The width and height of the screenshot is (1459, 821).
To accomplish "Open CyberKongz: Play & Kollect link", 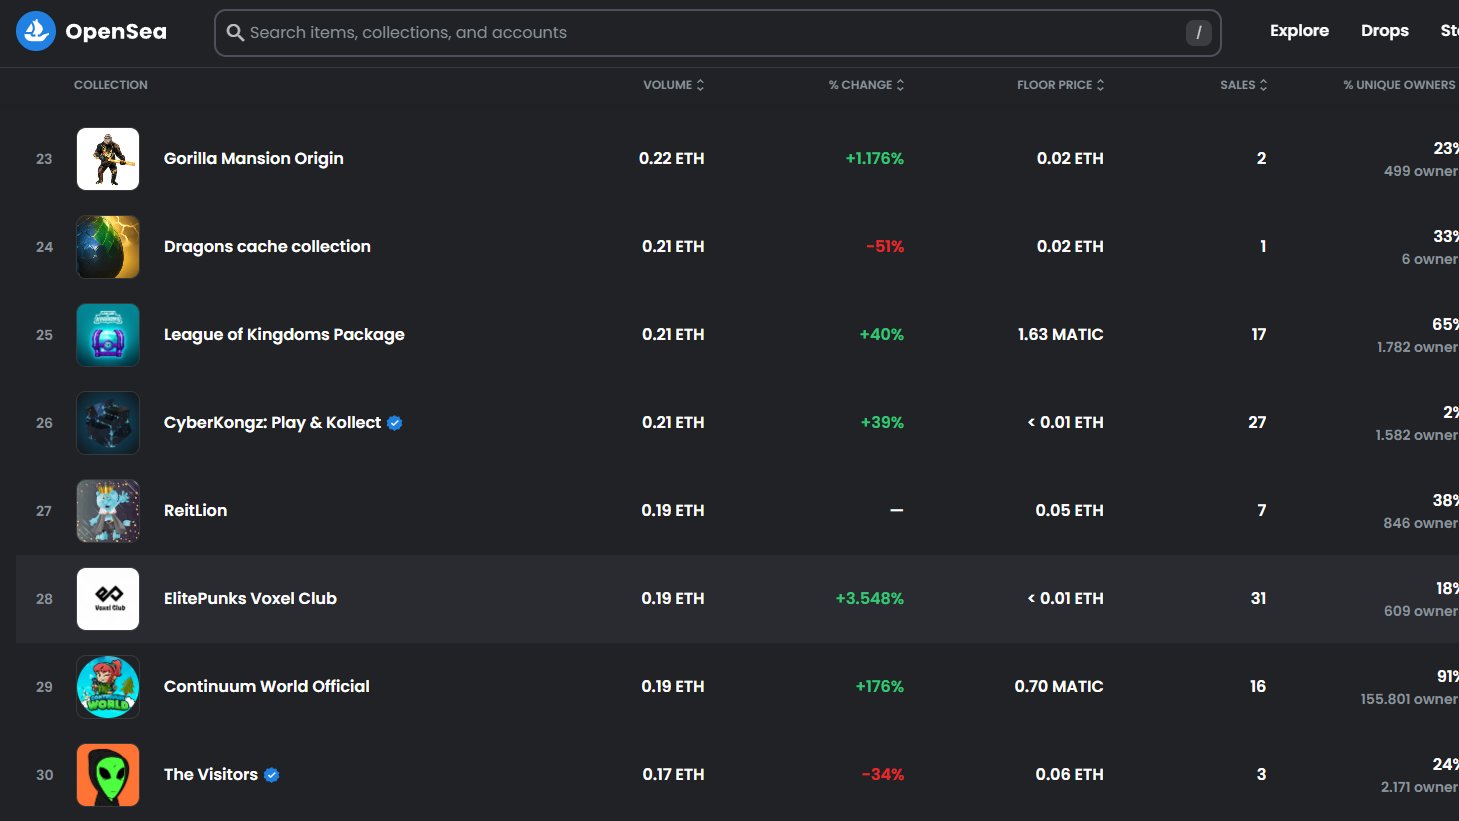I will (x=272, y=422).
